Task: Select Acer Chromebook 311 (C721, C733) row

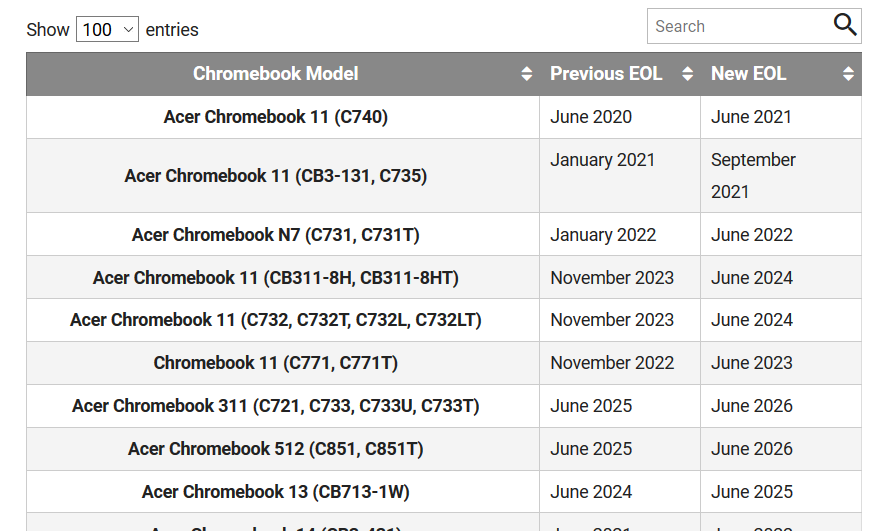Action: click(444, 406)
